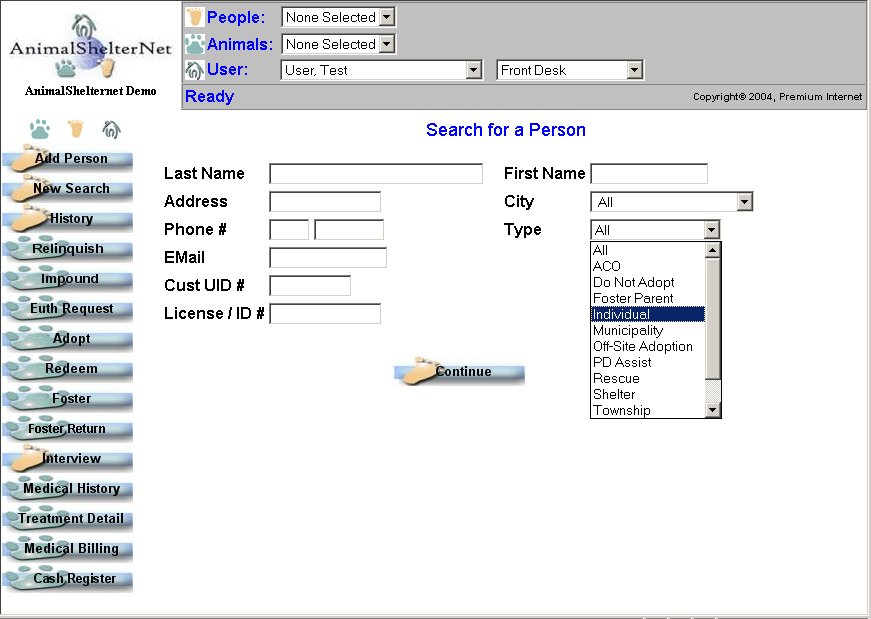This screenshot has width=871, height=619.
Task: Click the AnimalShelterNet logo
Action: tap(90, 48)
